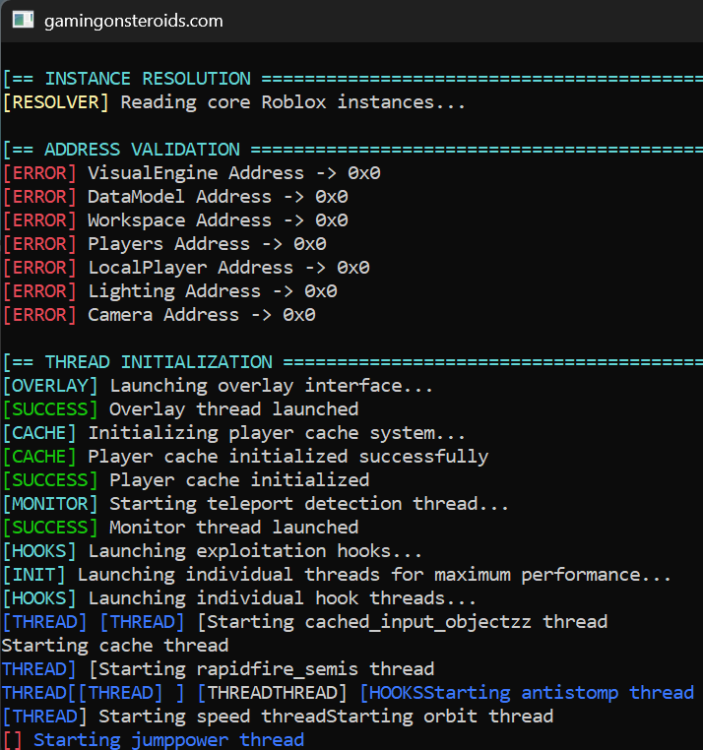The height and width of the screenshot is (750, 703).
Task: Click the Lighting Address error line
Action: pos(170,291)
